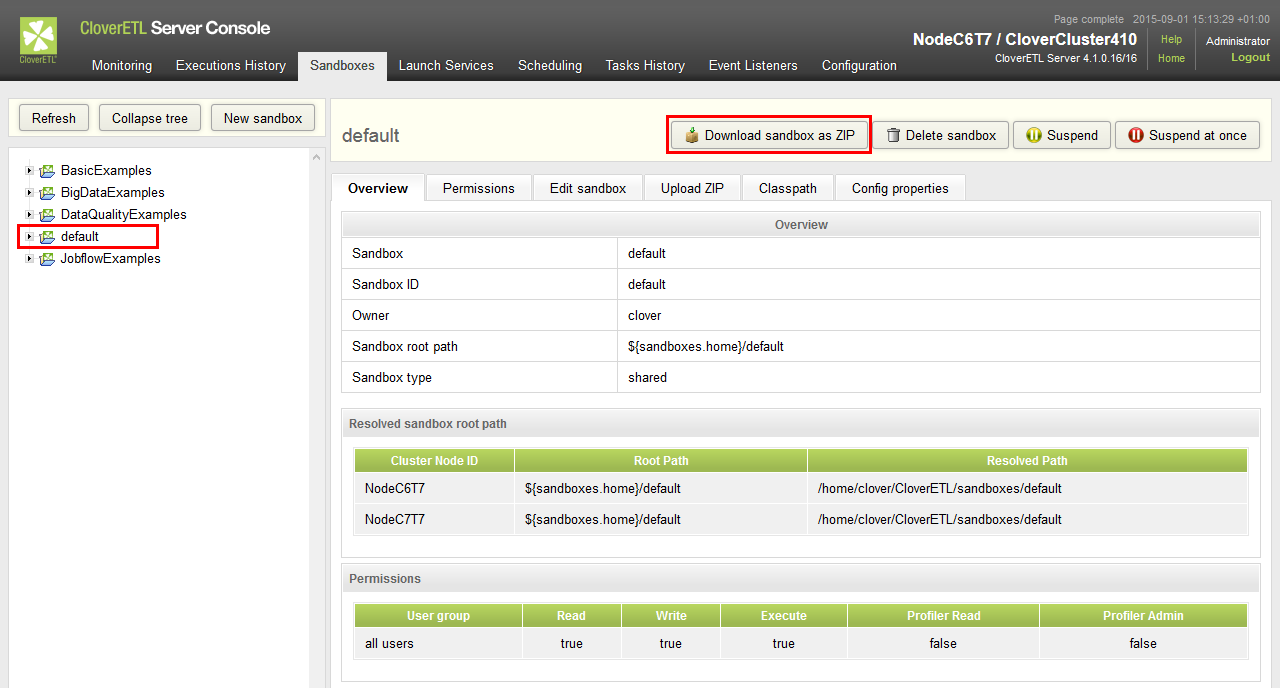Click Suspend at once button
Viewport: 1280px width, 688px height.
1187,135
